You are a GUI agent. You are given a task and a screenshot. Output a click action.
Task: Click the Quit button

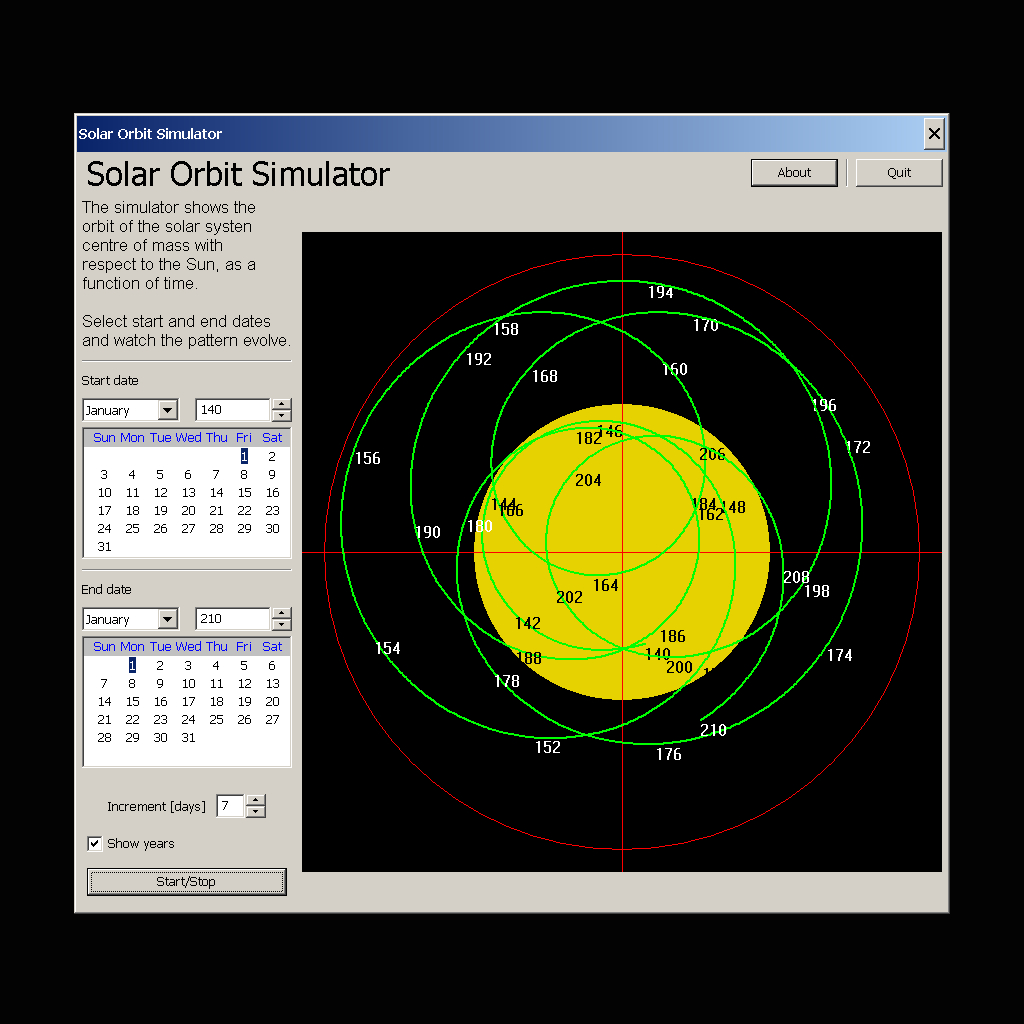tap(899, 172)
